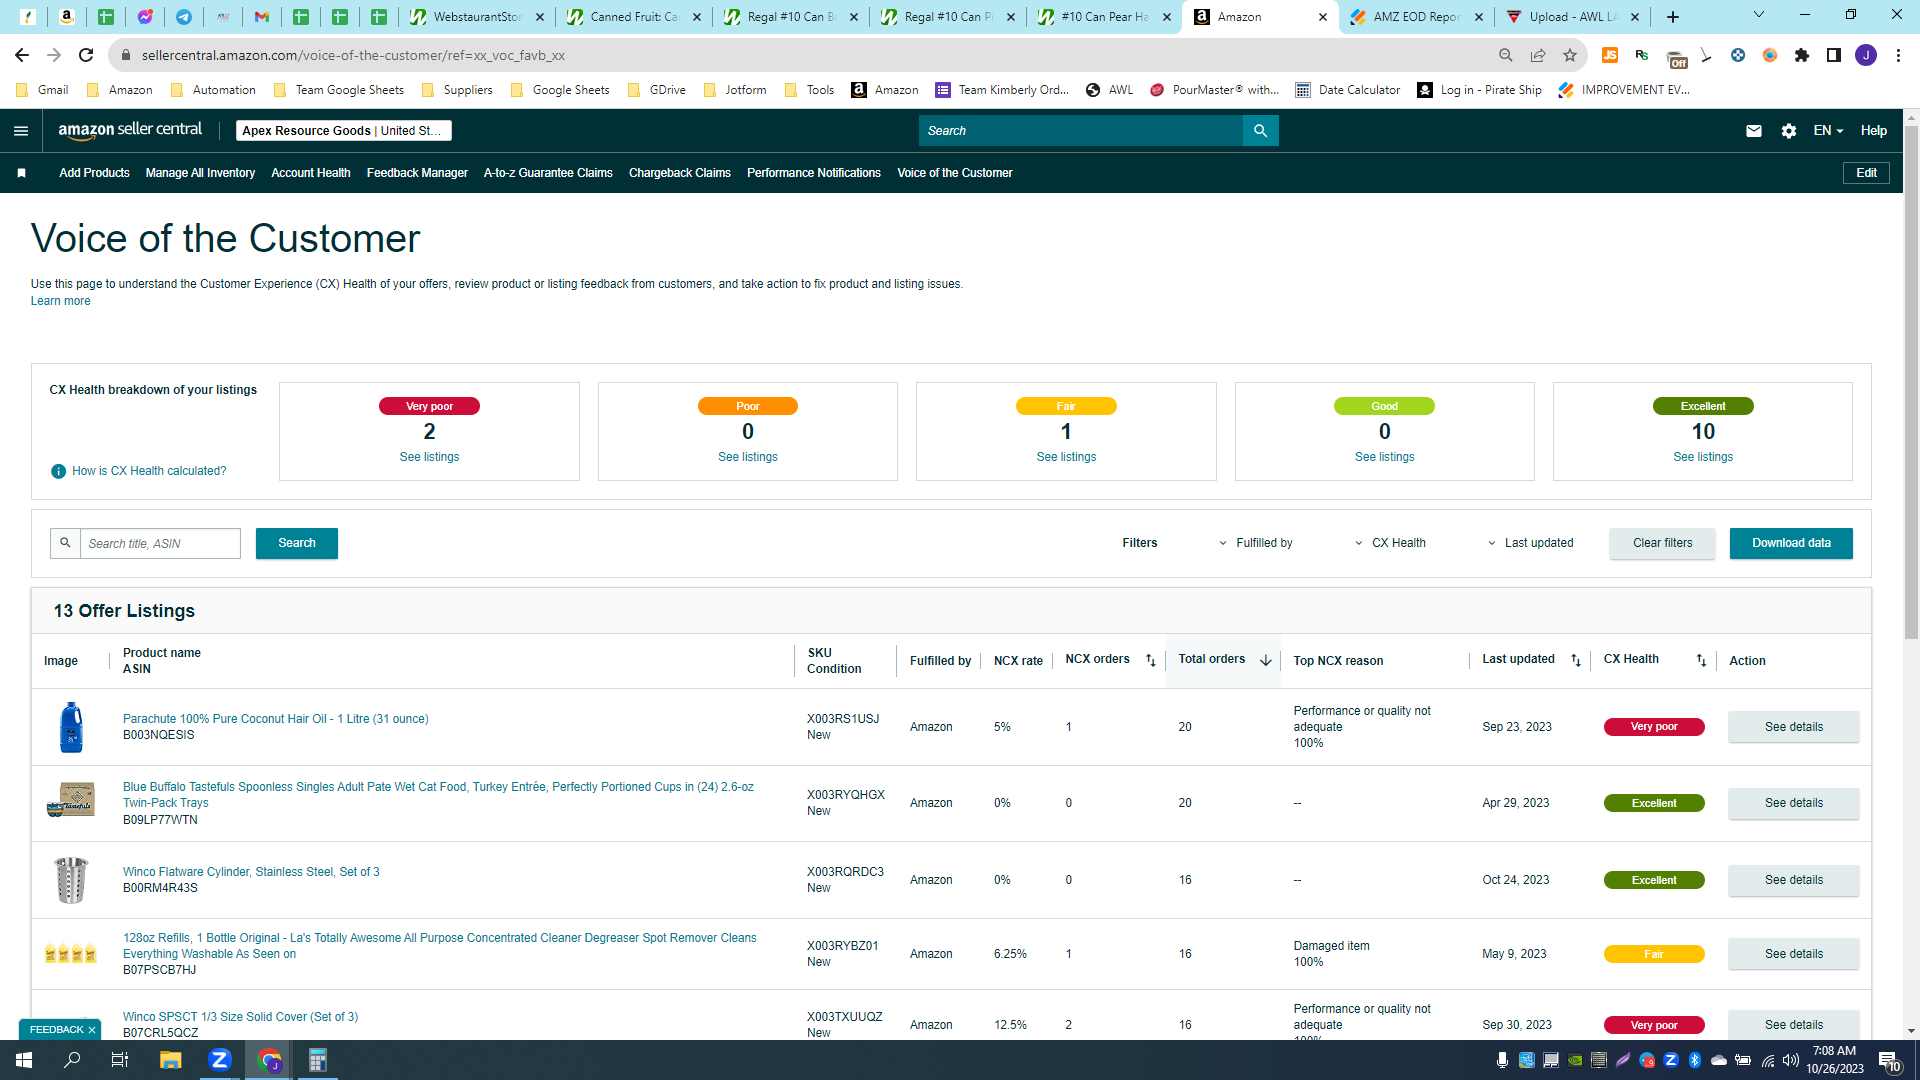Close the FEEDBACK tab widget
The image size is (1920, 1080).
coord(92,1030)
